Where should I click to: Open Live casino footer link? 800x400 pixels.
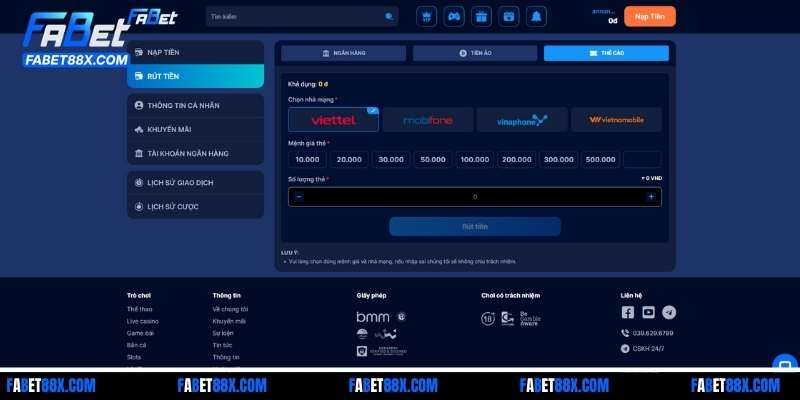(x=142, y=321)
